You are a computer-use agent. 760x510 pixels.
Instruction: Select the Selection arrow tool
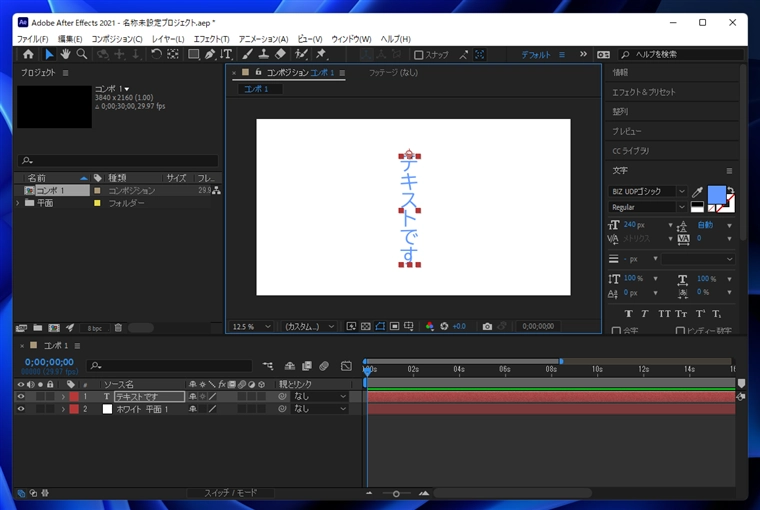click(49, 54)
